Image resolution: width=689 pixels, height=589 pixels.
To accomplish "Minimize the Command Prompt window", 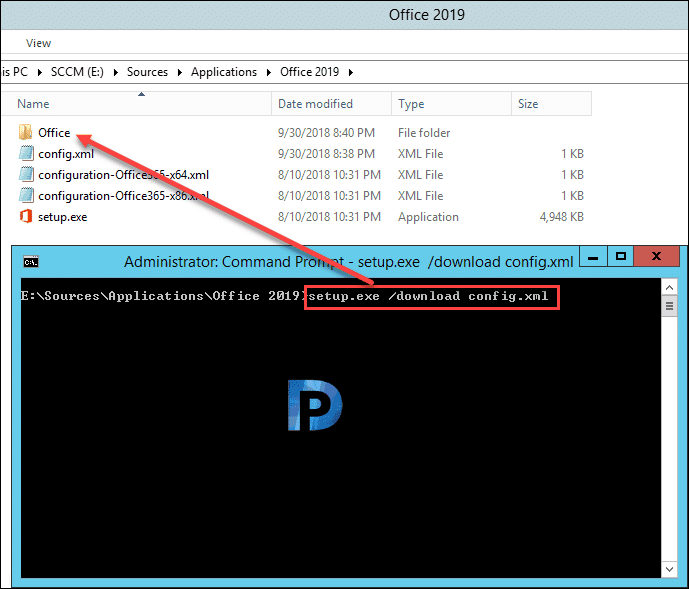I will [x=593, y=257].
